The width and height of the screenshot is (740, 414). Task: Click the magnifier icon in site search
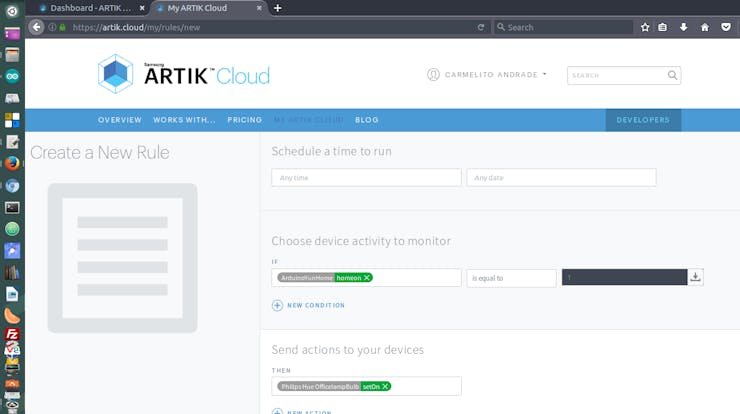[673, 75]
